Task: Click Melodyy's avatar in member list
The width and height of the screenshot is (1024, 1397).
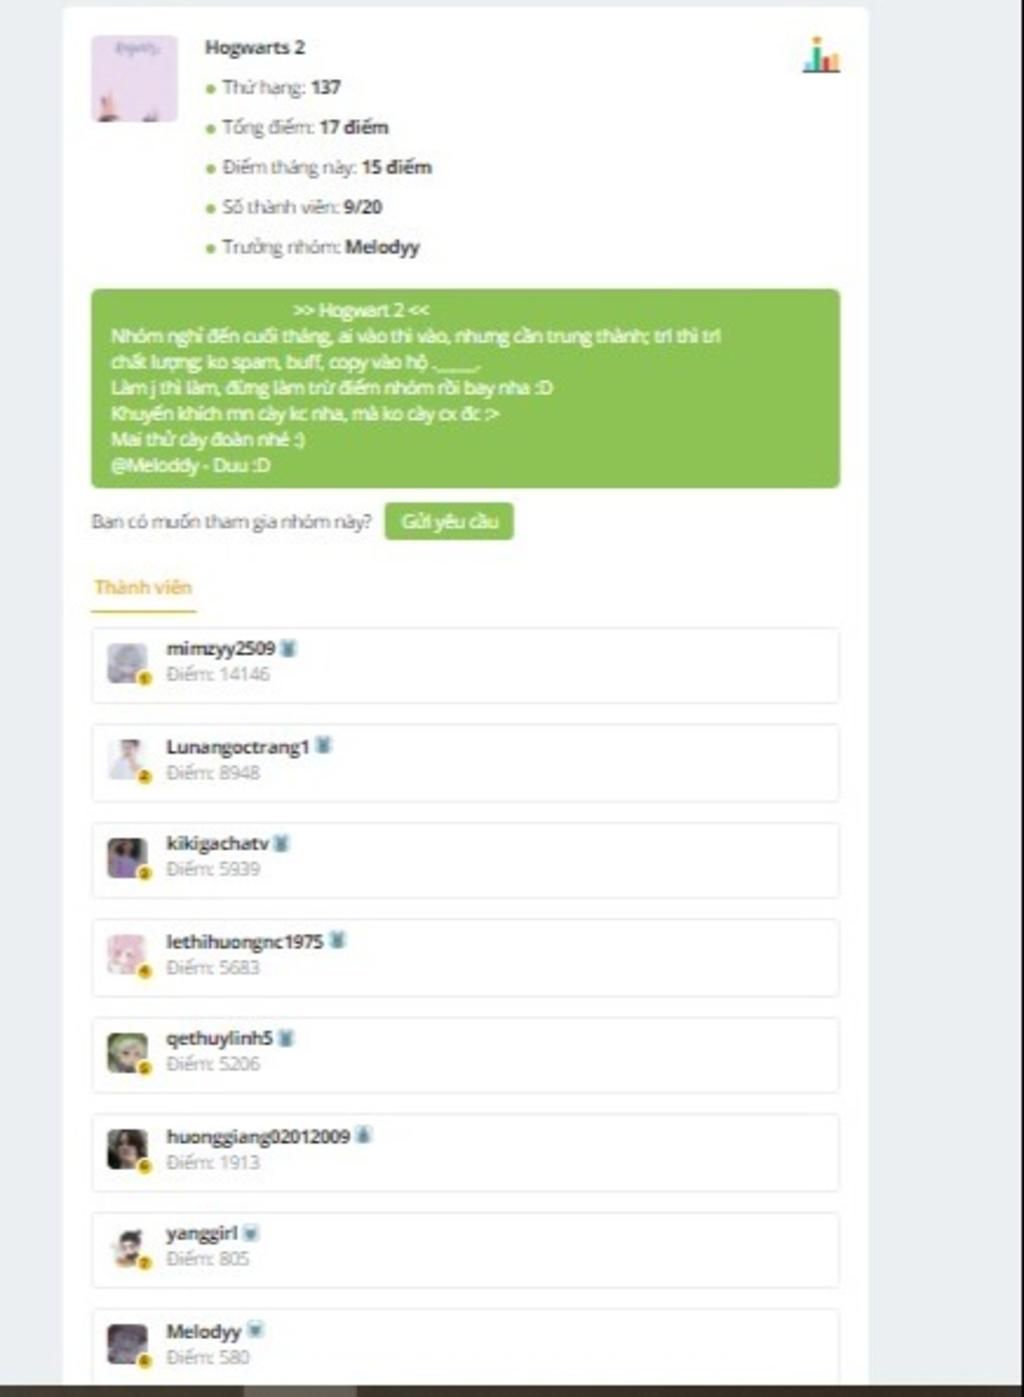Action: point(127,1345)
